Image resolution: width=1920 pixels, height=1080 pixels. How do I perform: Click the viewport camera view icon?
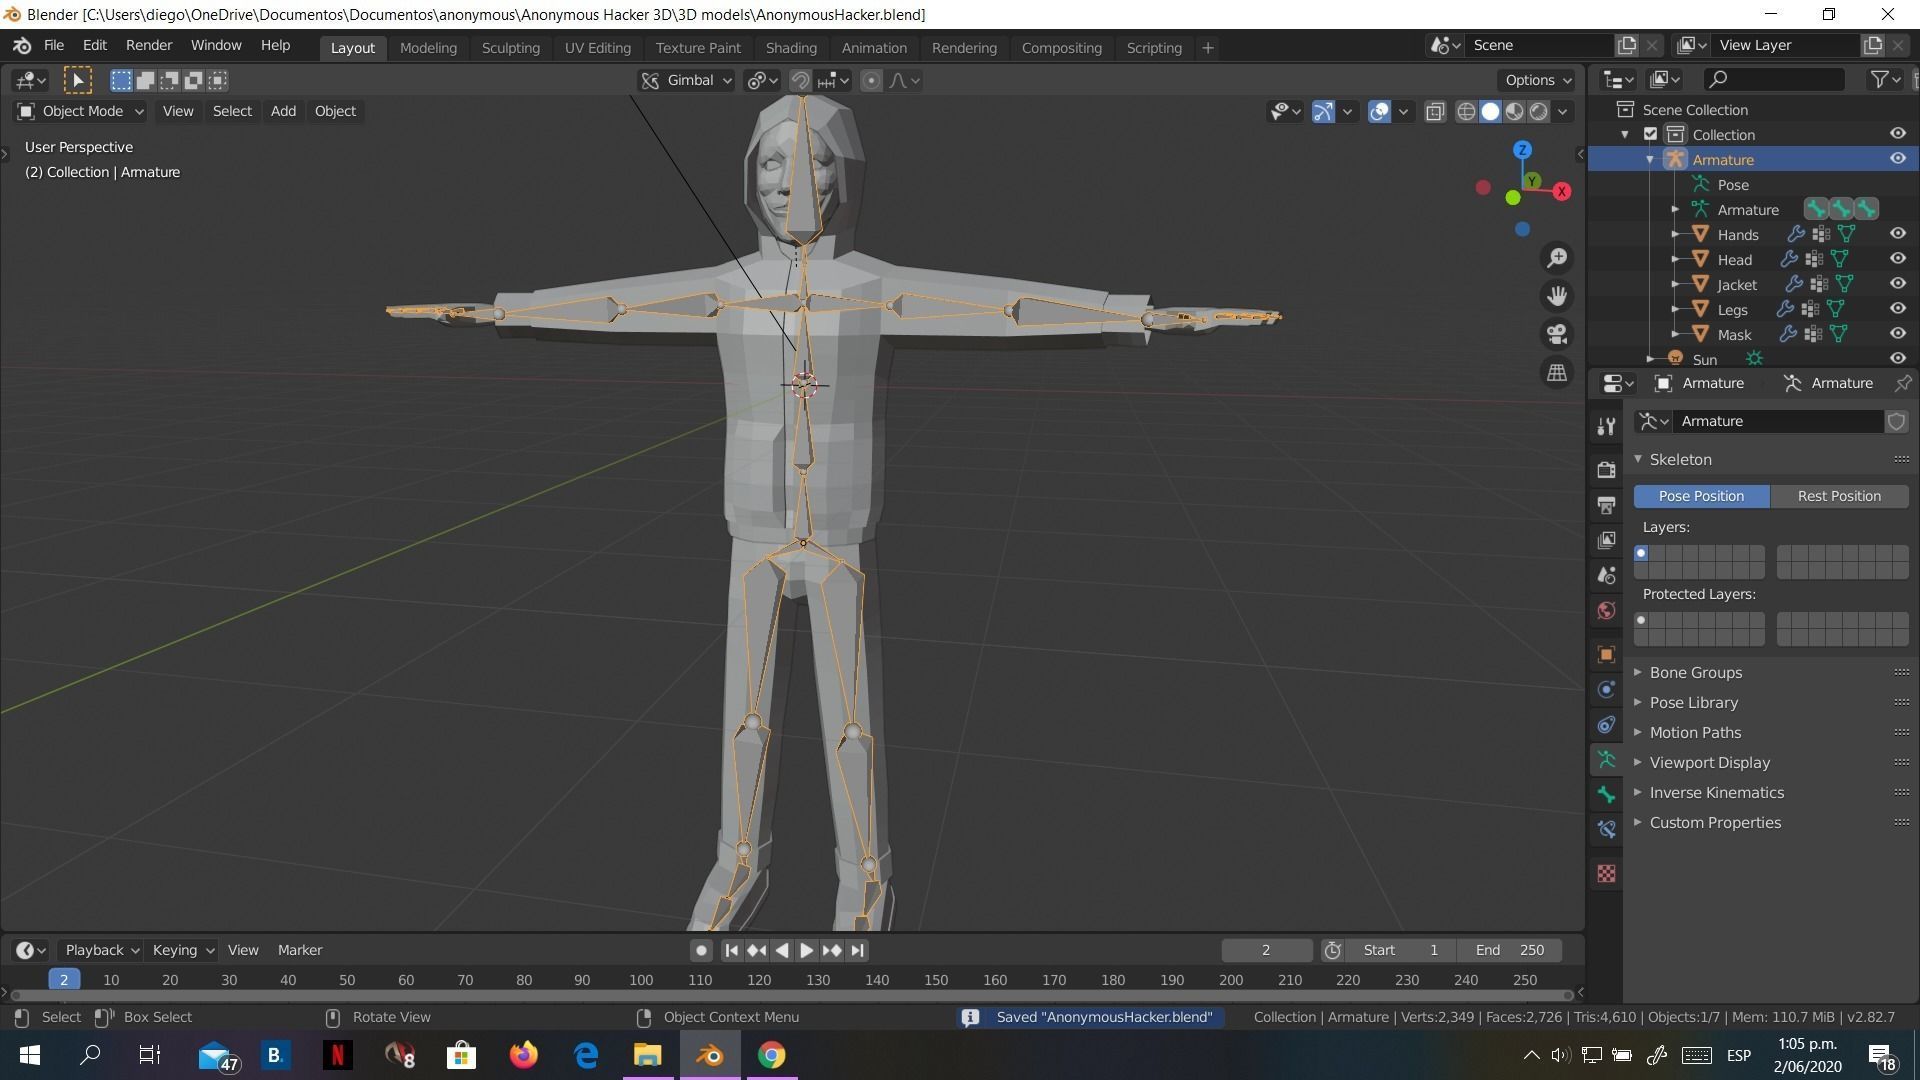click(x=1557, y=334)
